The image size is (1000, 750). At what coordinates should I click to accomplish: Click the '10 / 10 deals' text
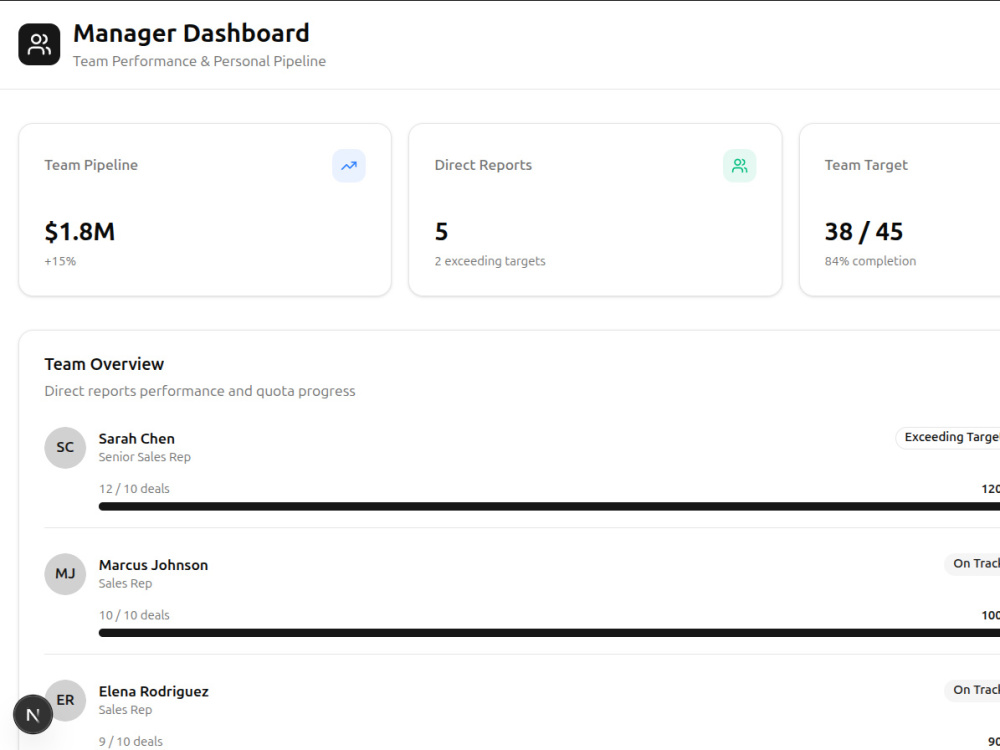(x=134, y=615)
